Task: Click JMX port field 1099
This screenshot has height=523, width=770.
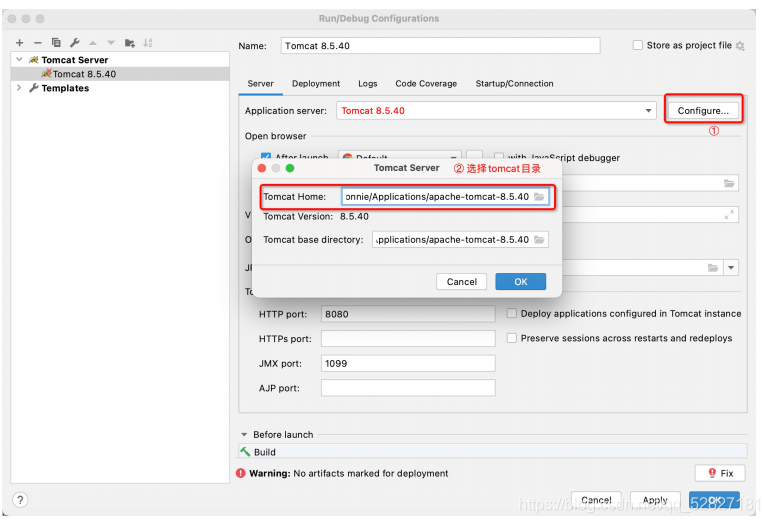Action: (408, 363)
